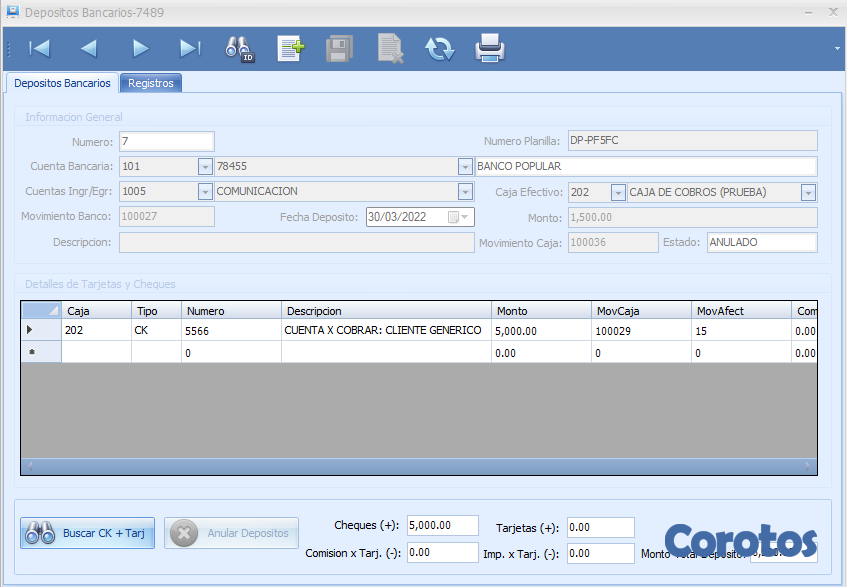Navigate to the next record
This screenshot has height=587, width=847.
tap(140, 48)
